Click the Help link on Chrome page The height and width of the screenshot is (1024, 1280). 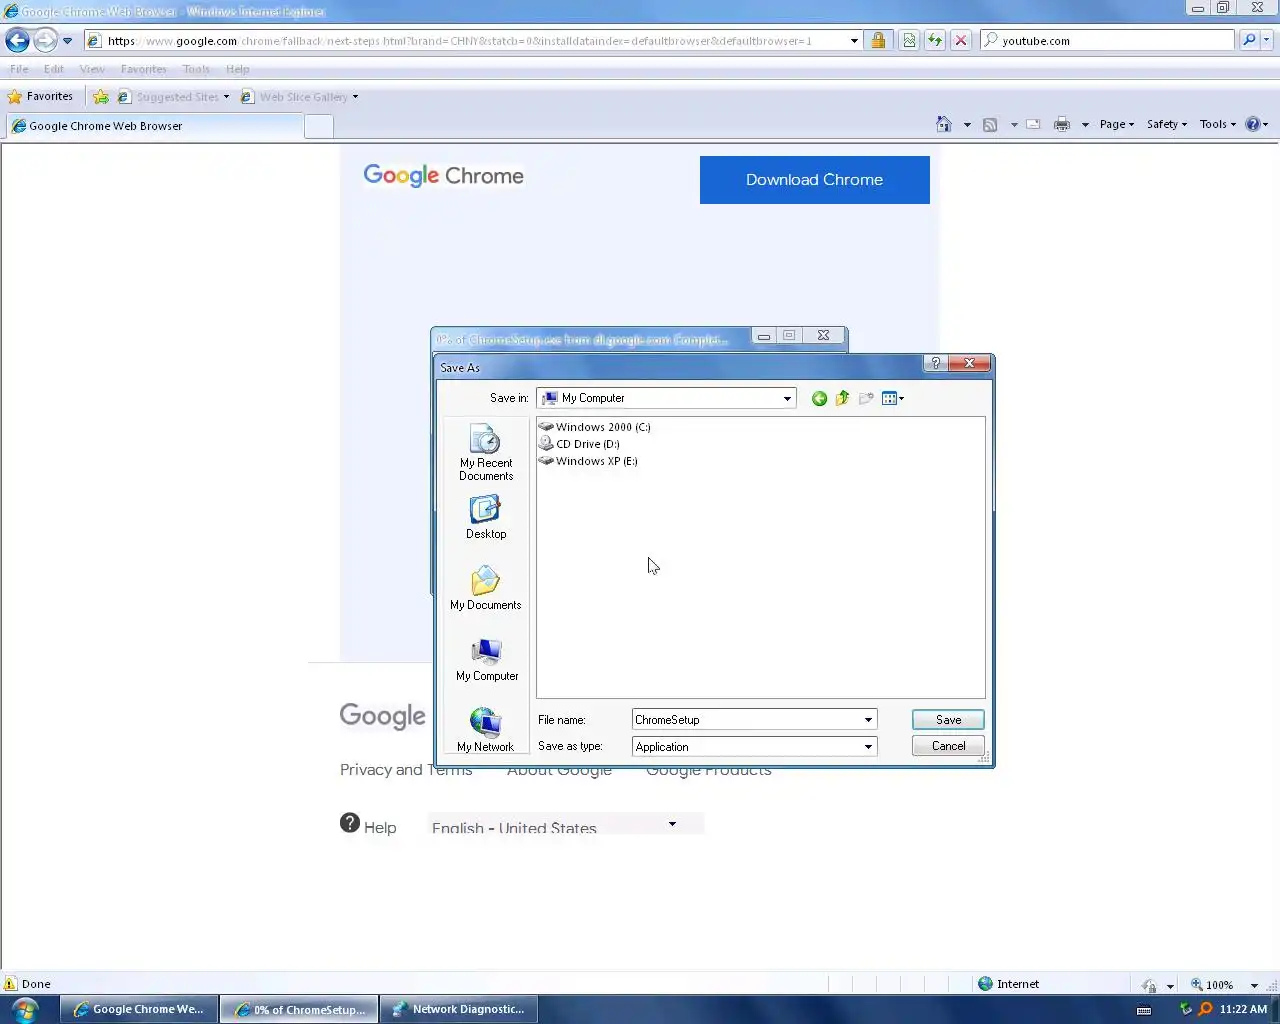click(368, 826)
